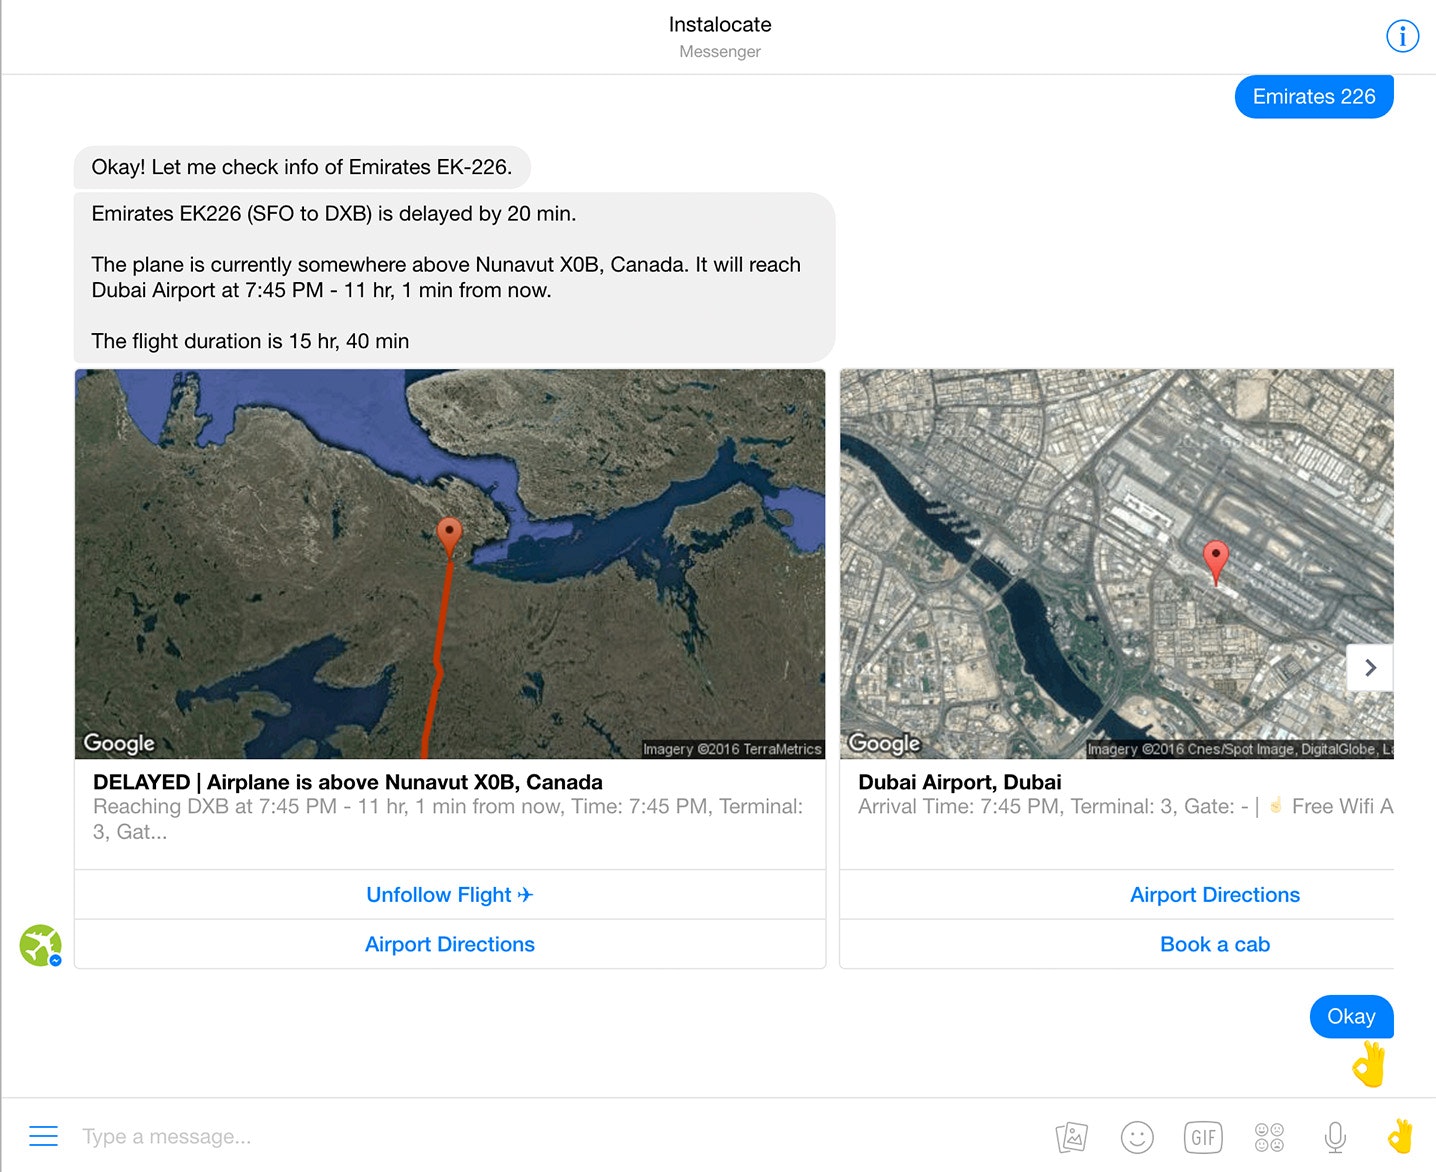Click the 'Arrival Time: 7:45 PM' card subtitle
This screenshot has height=1172, width=1436.
click(x=1125, y=806)
